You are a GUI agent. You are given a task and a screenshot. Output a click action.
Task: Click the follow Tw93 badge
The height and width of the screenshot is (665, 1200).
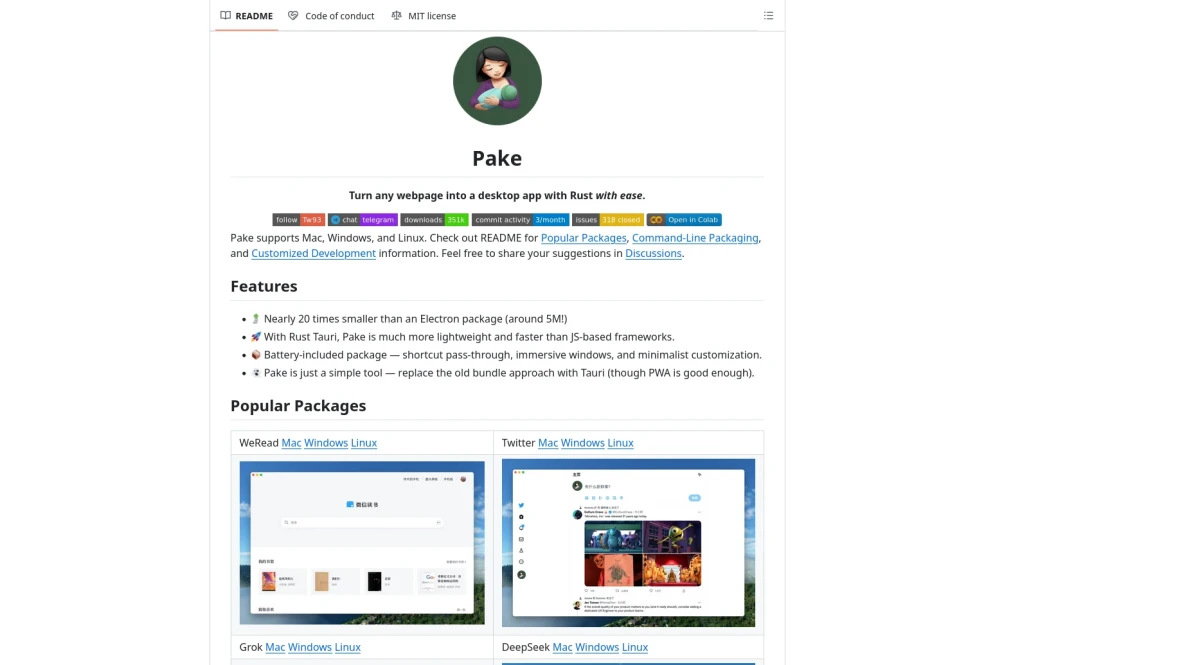click(x=298, y=220)
